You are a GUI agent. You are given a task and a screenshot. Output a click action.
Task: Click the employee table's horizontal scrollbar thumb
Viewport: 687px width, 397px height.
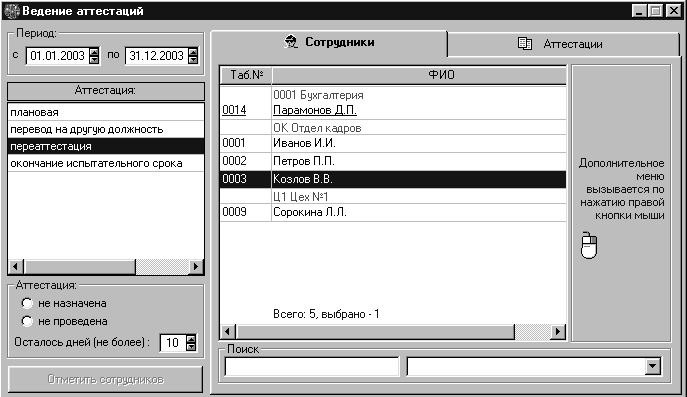coord(375,332)
